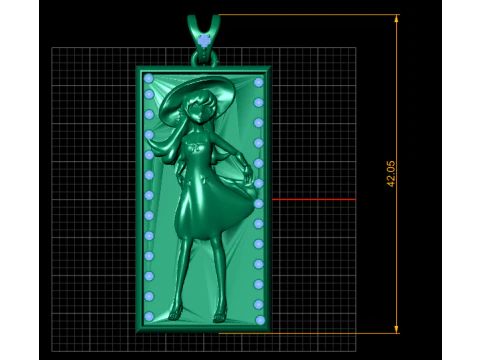Select the 42.05 dimension label
This screenshot has height=360, width=480.
[391, 174]
